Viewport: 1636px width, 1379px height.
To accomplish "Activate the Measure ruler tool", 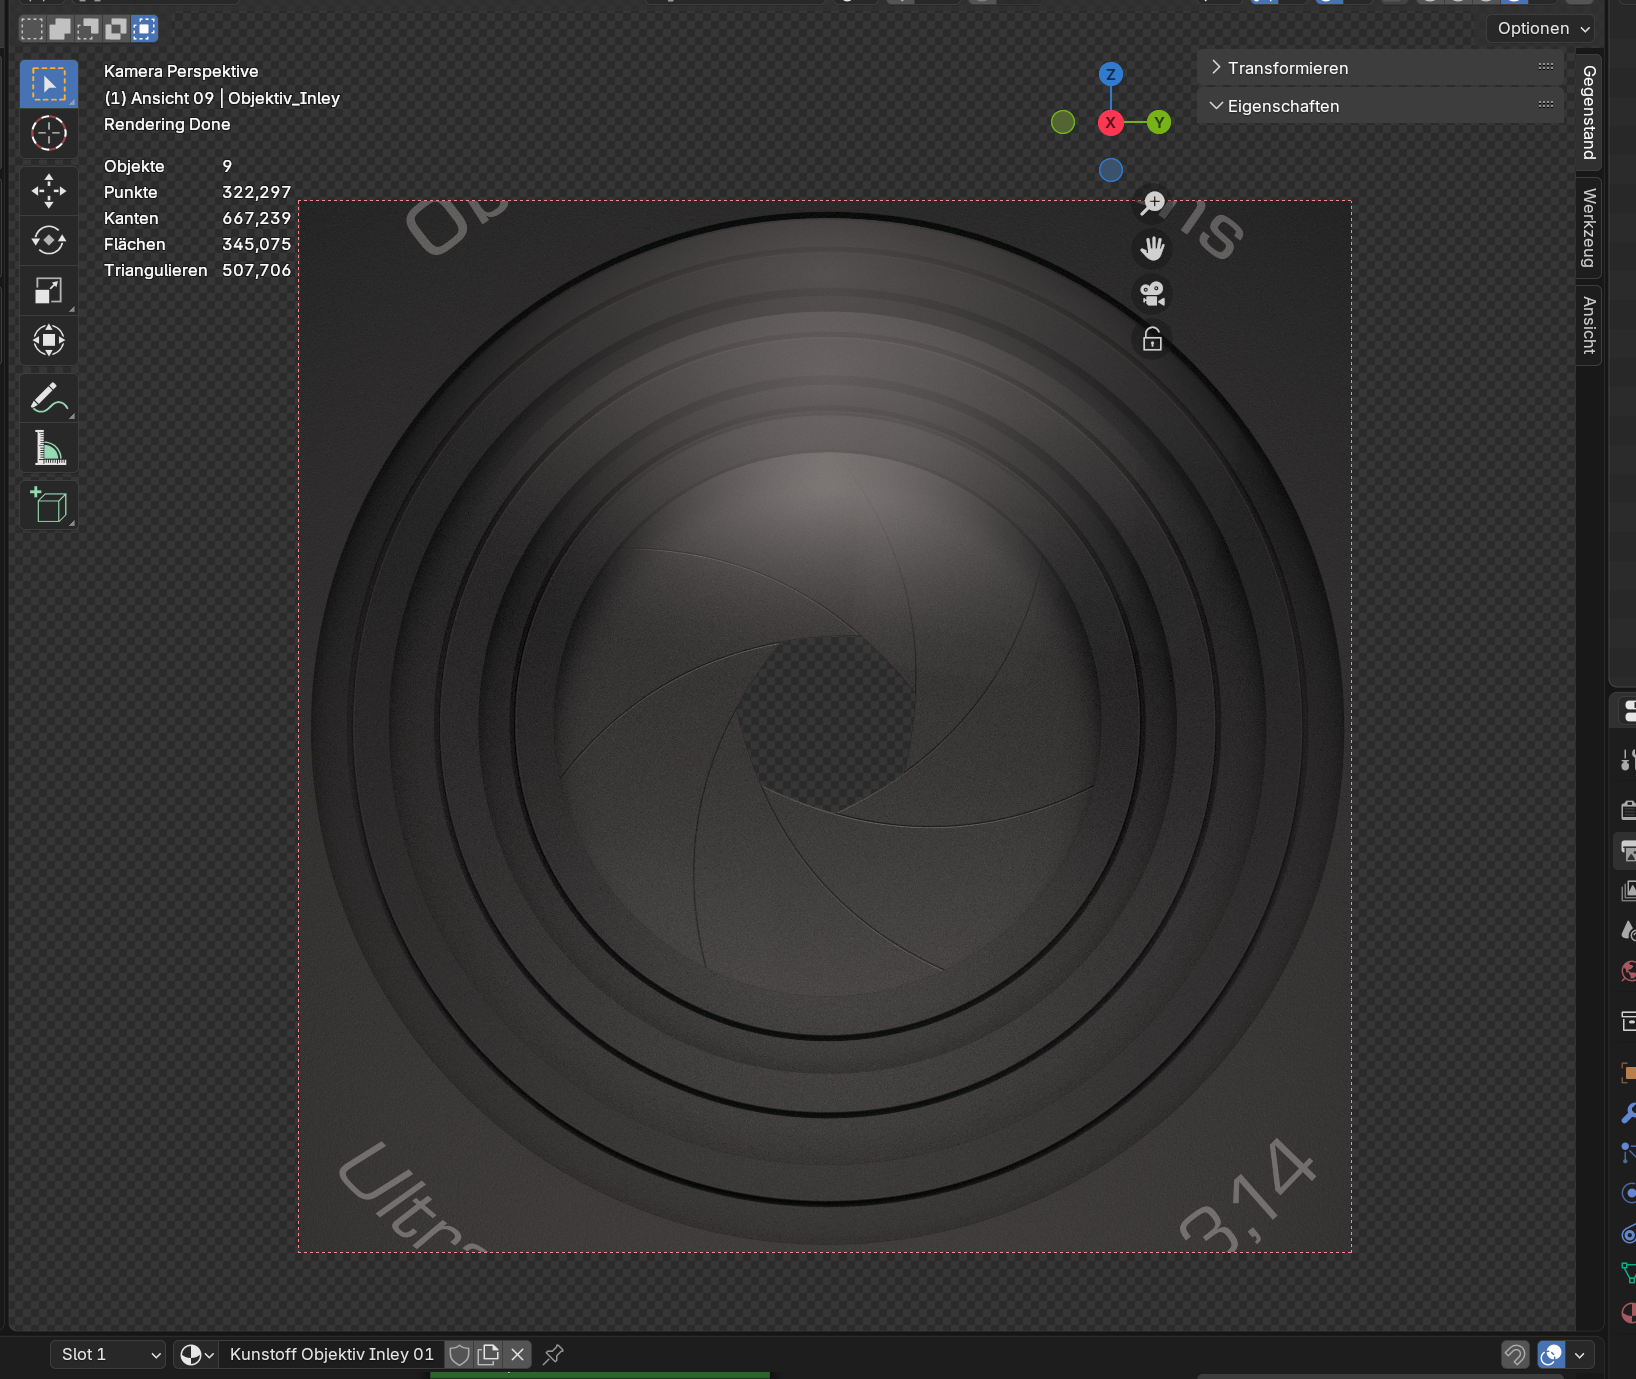I will (x=48, y=448).
